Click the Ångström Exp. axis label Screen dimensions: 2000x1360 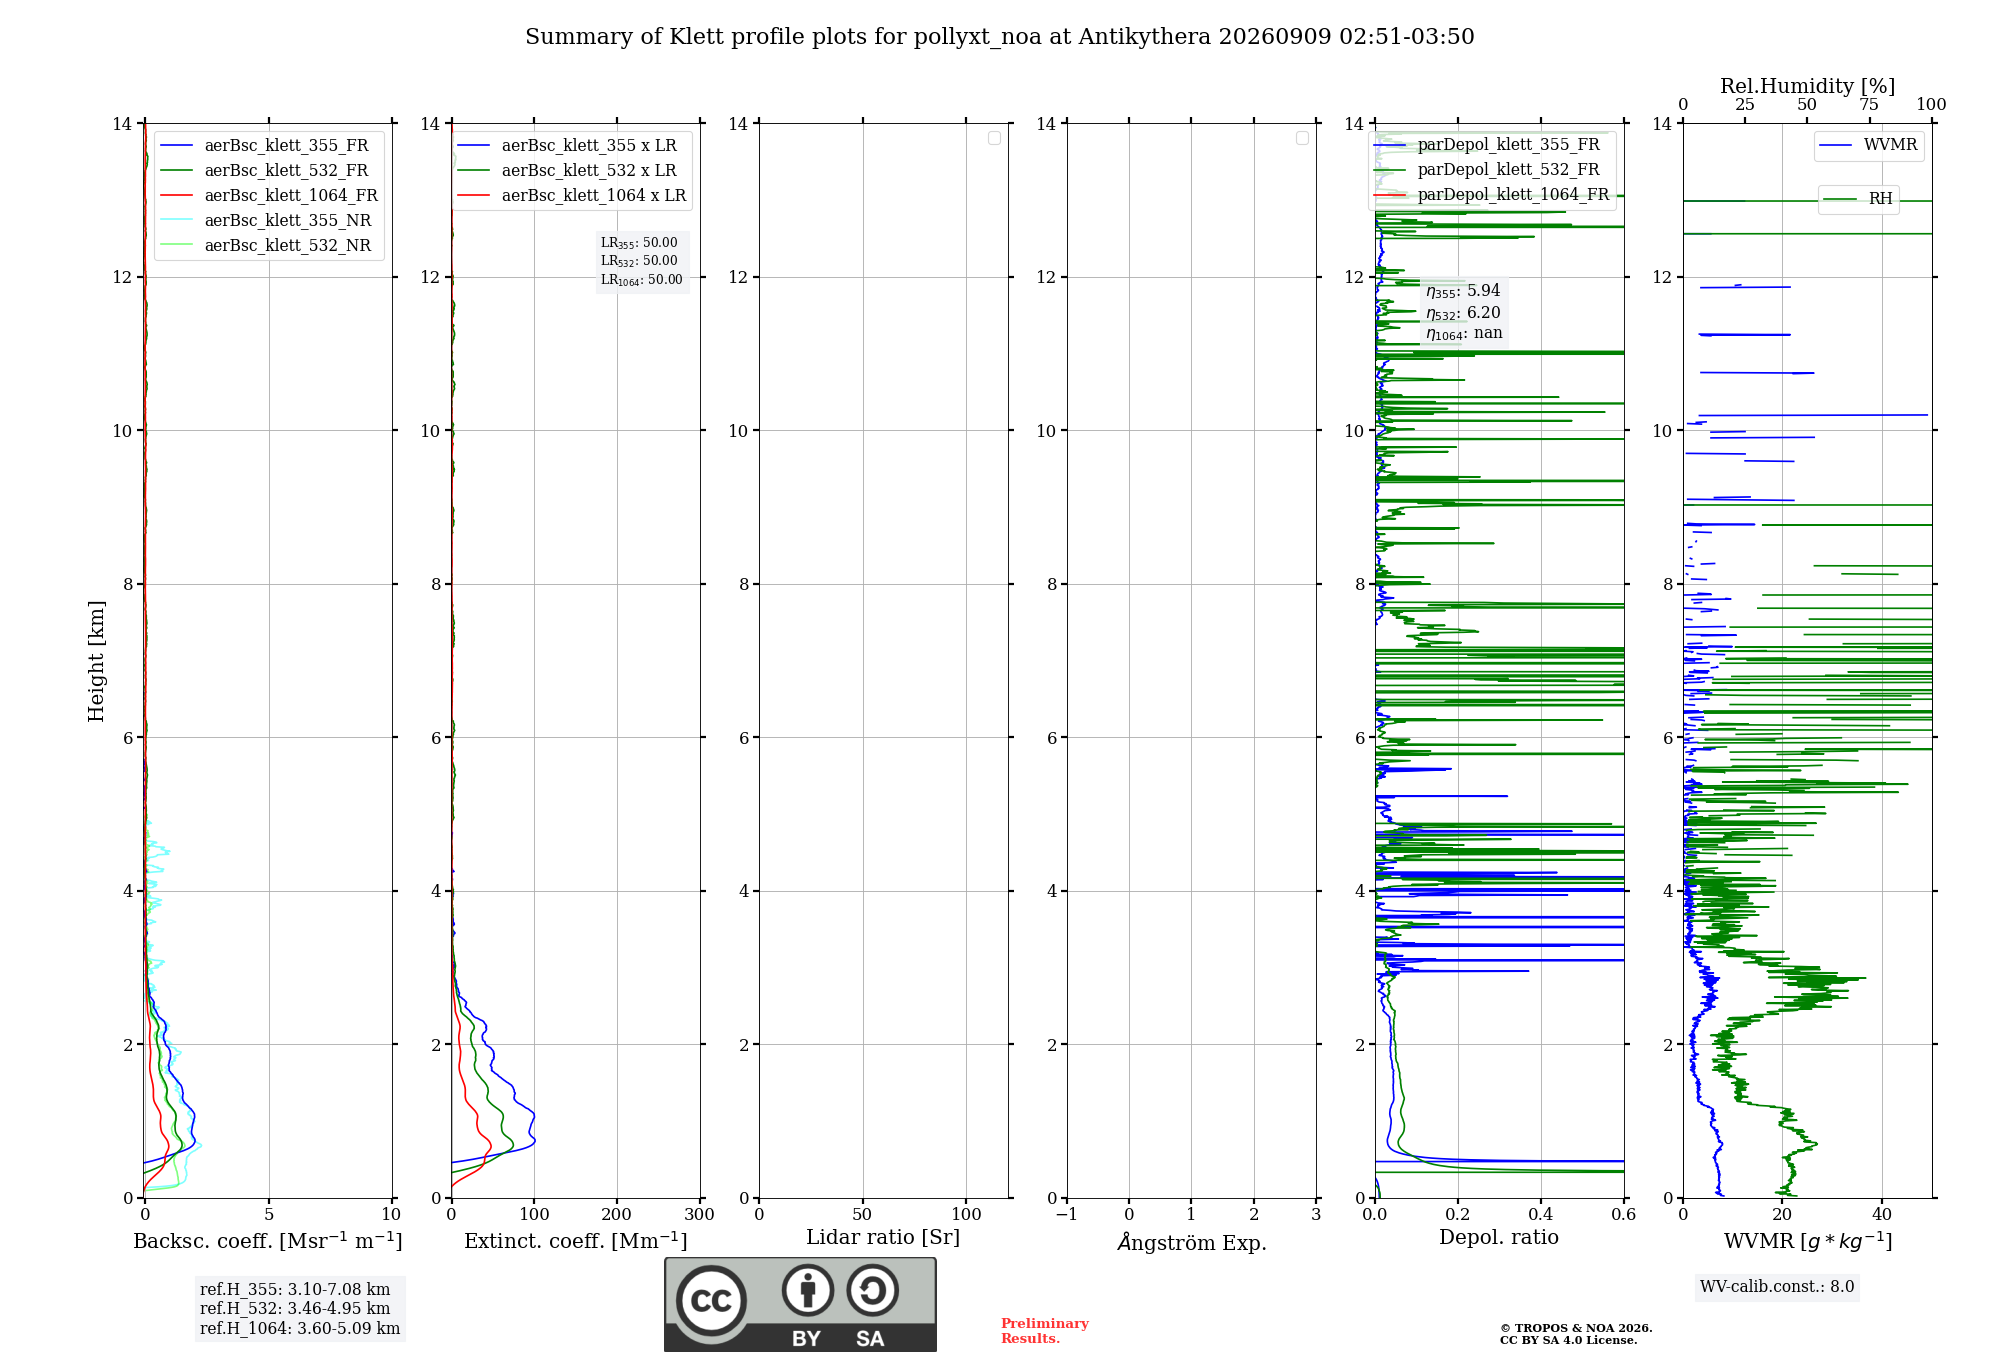pos(1192,1242)
